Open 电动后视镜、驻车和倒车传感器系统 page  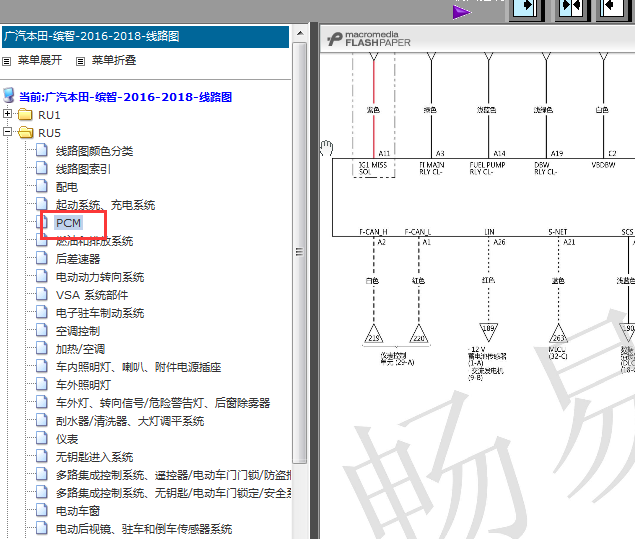coord(144,529)
